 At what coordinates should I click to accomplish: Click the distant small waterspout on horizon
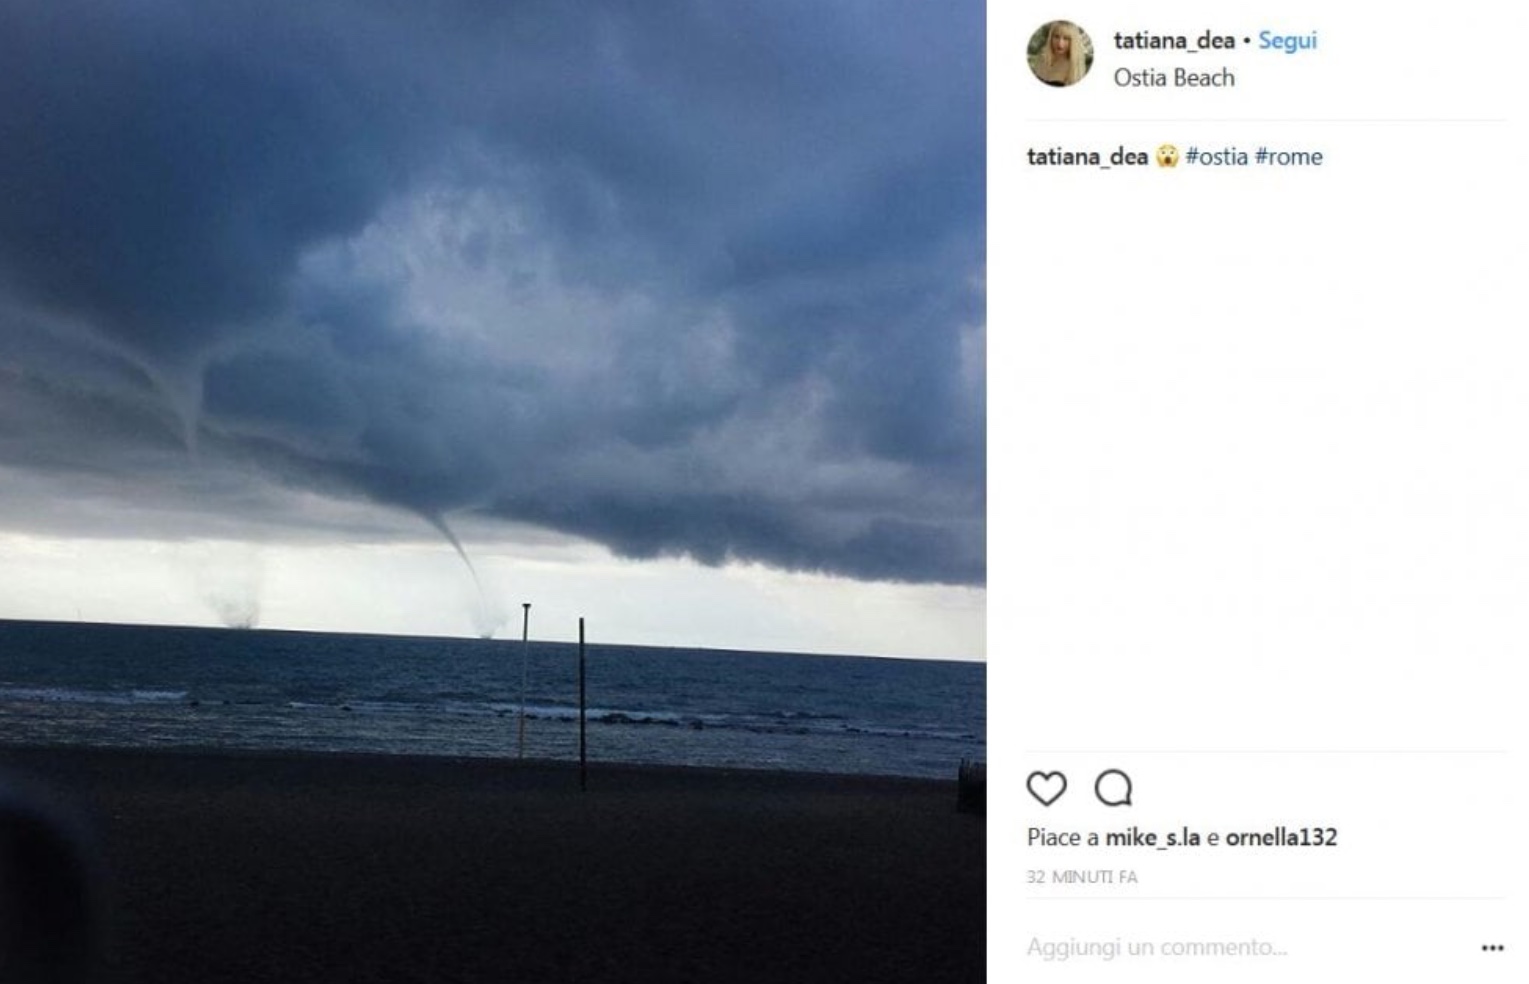(236, 610)
